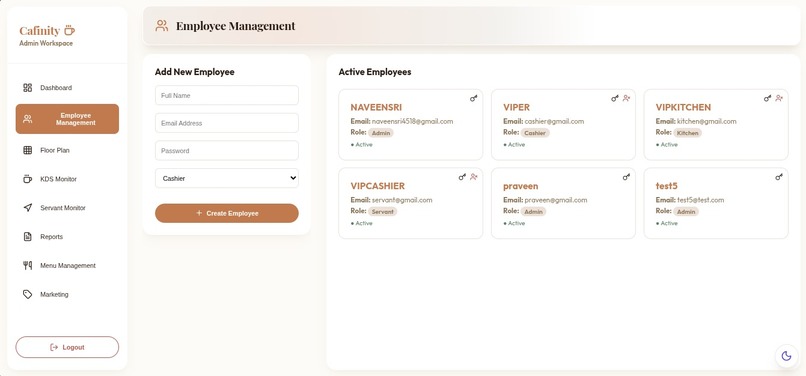This screenshot has height=376, width=806.
Task: Click the praveen employee name
Action: coord(521,186)
